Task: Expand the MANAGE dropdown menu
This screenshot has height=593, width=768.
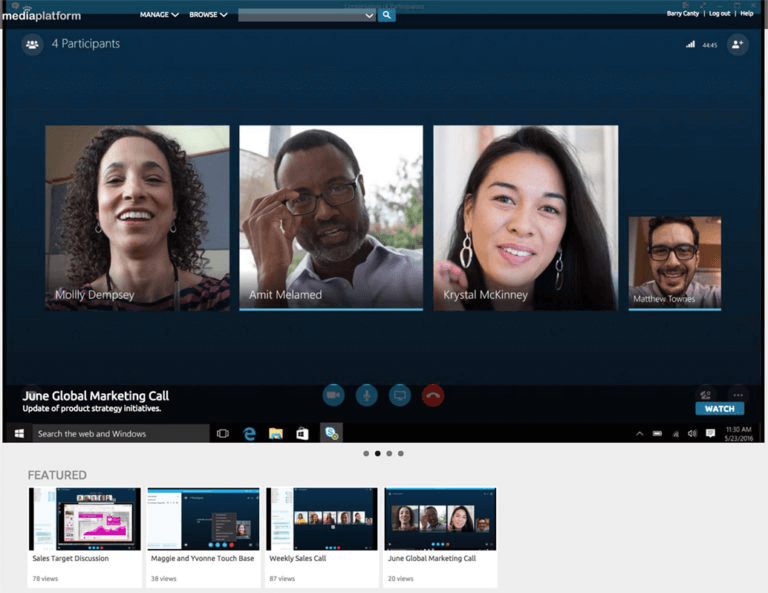Action: 159,15
